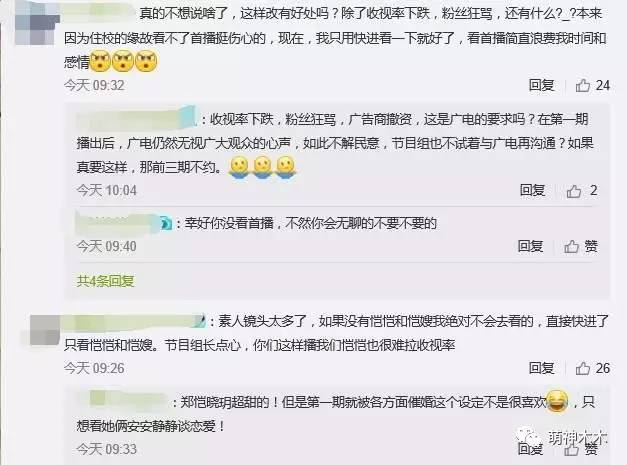
Task: Click 回复 on the 09:26 comment
Action: point(541,368)
